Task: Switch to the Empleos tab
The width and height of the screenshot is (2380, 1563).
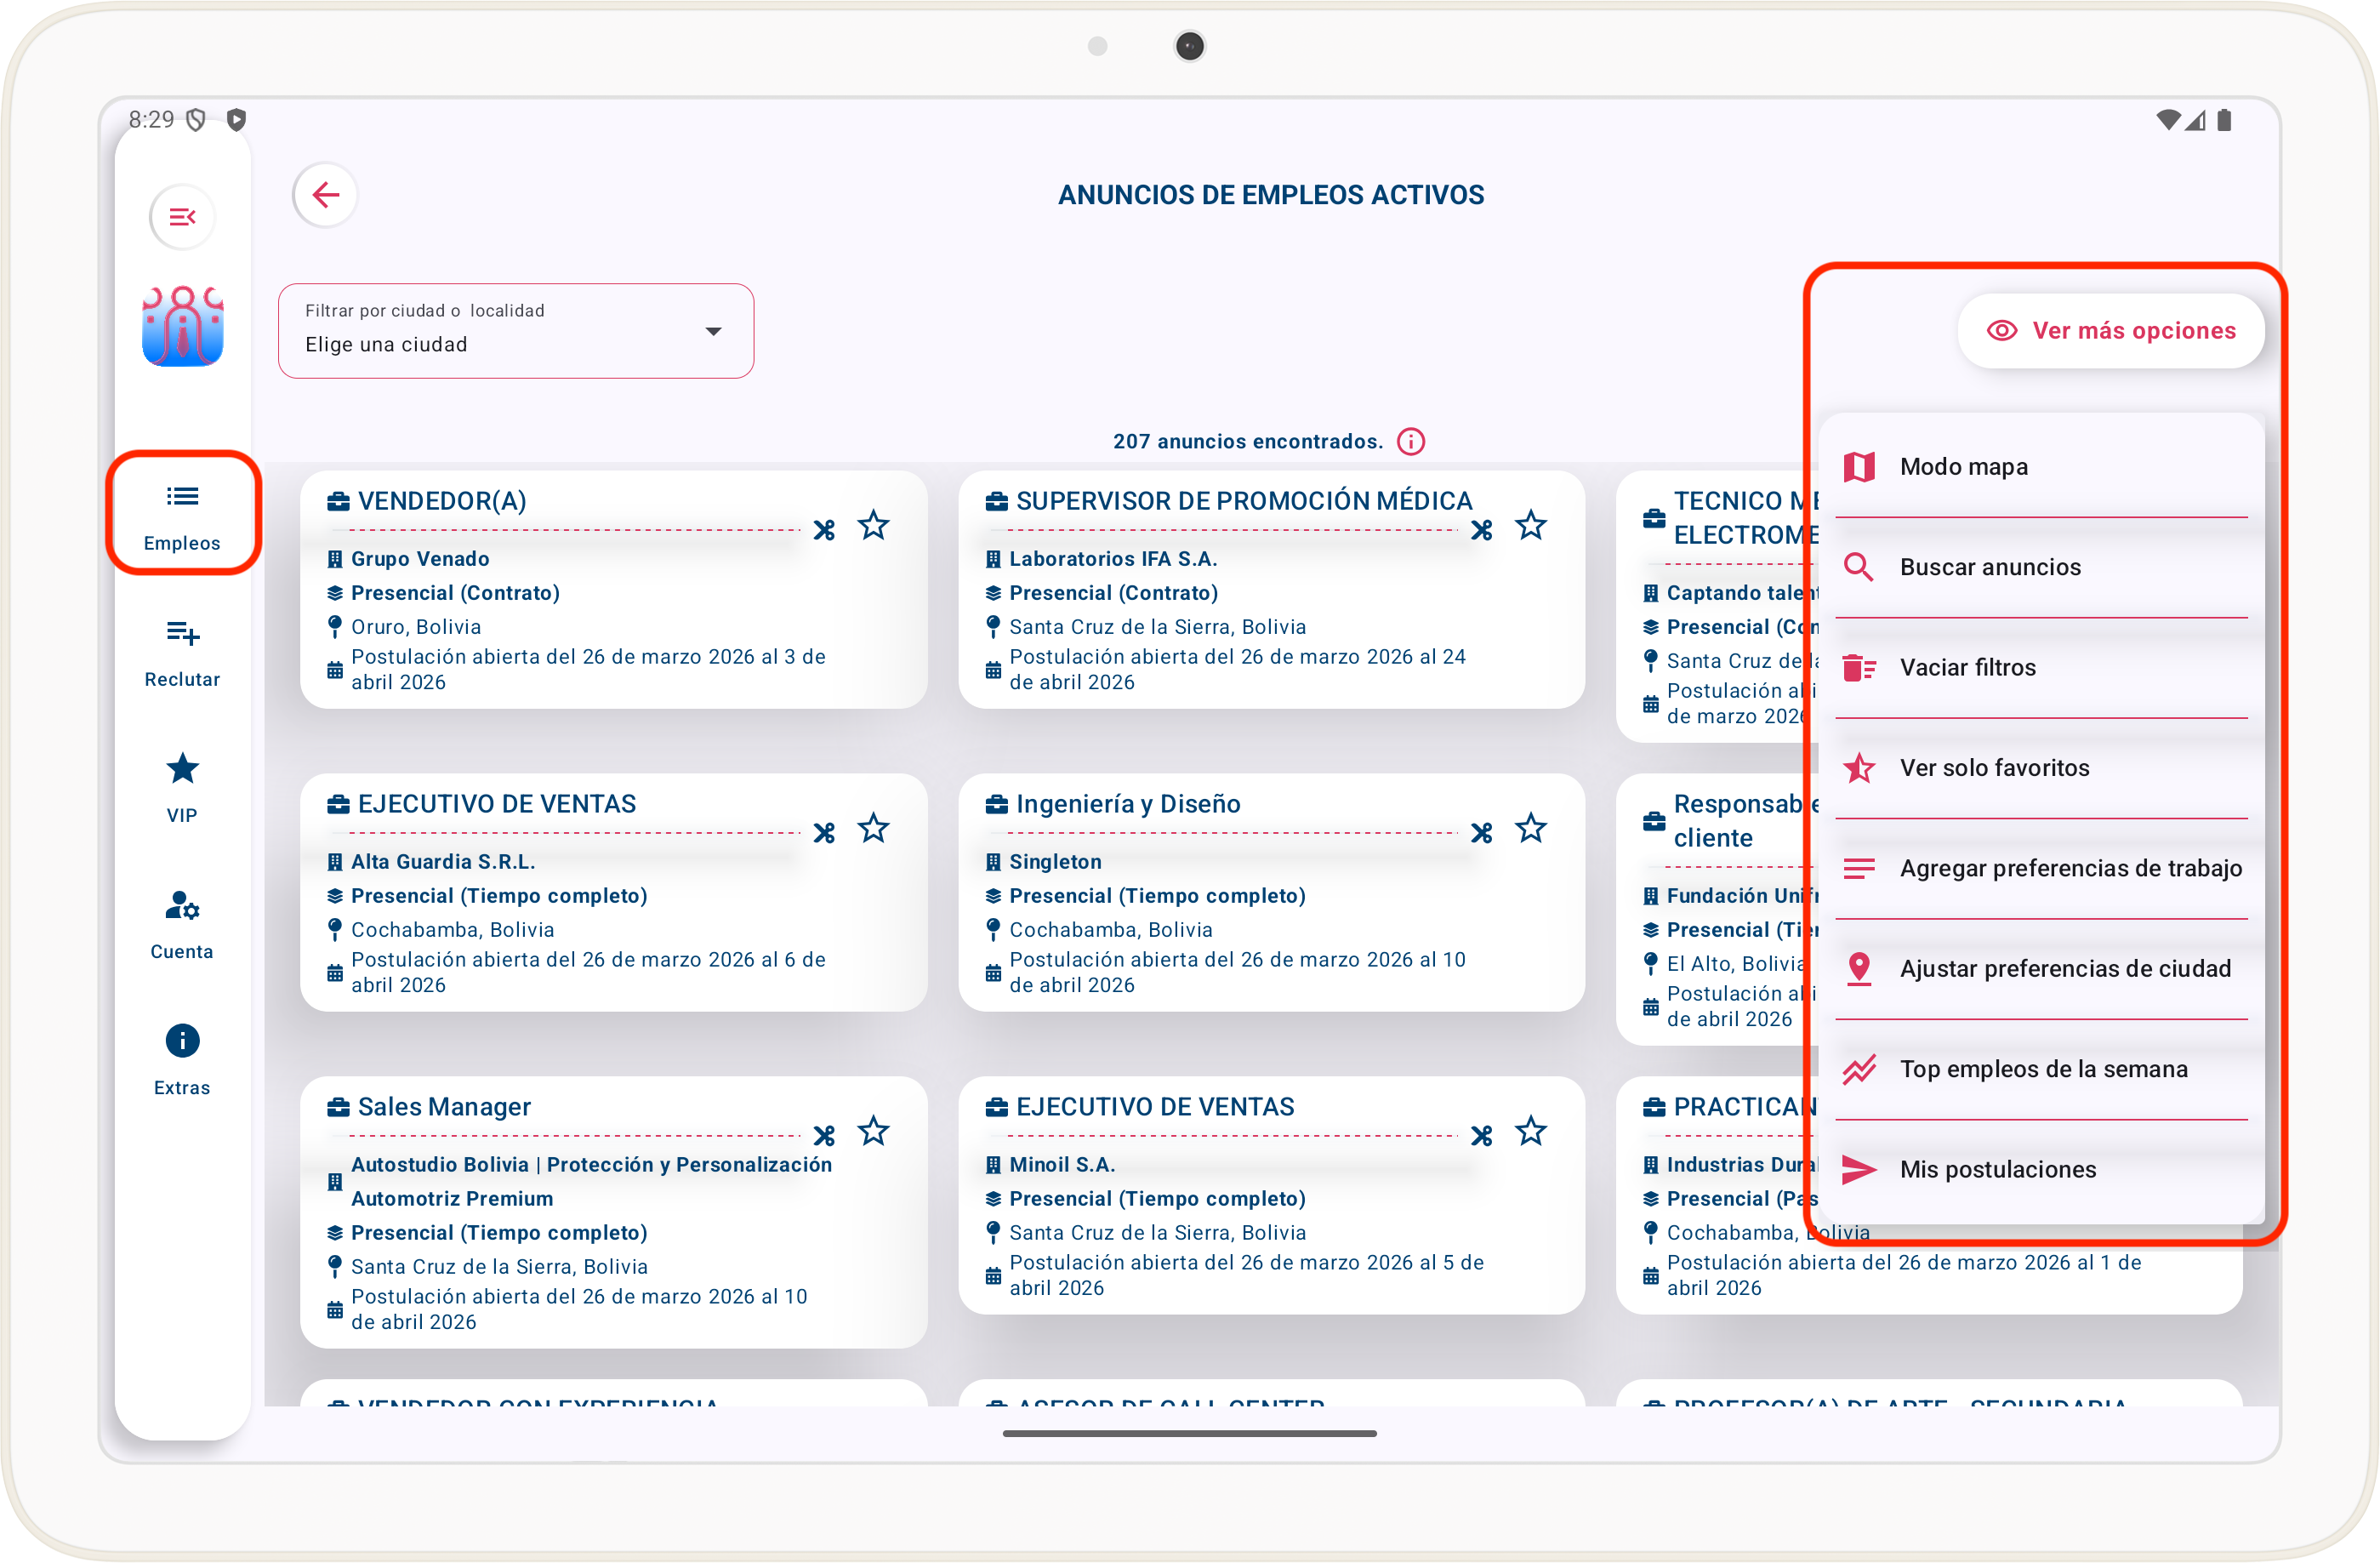Action: pyautogui.click(x=182, y=515)
